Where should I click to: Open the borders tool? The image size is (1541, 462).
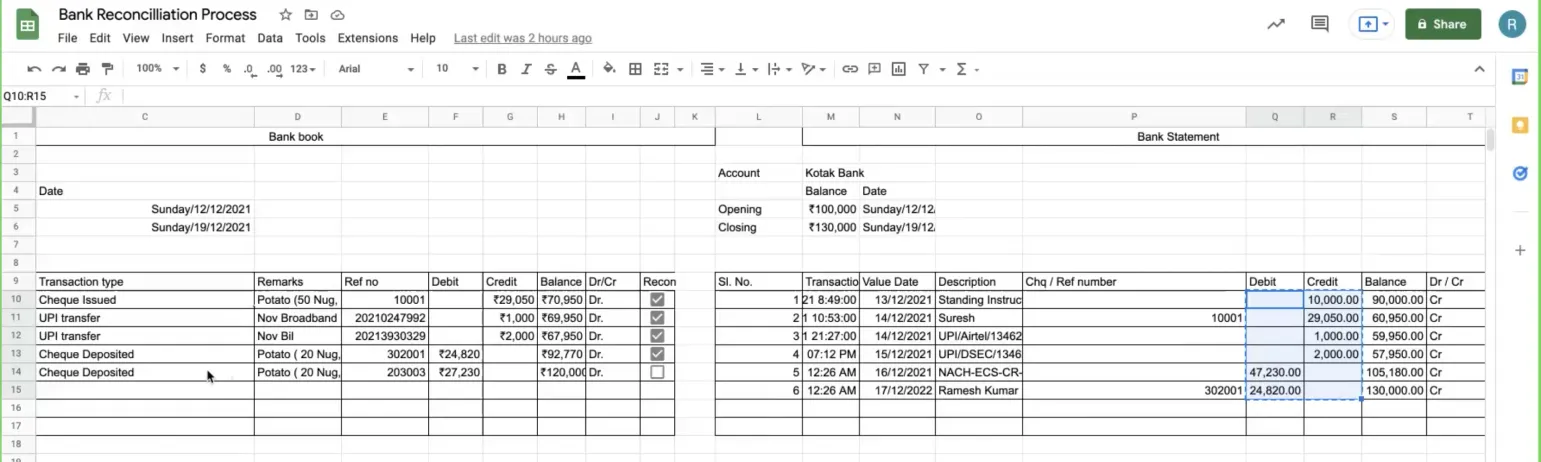pyautogui.click(x=635, y=69)
